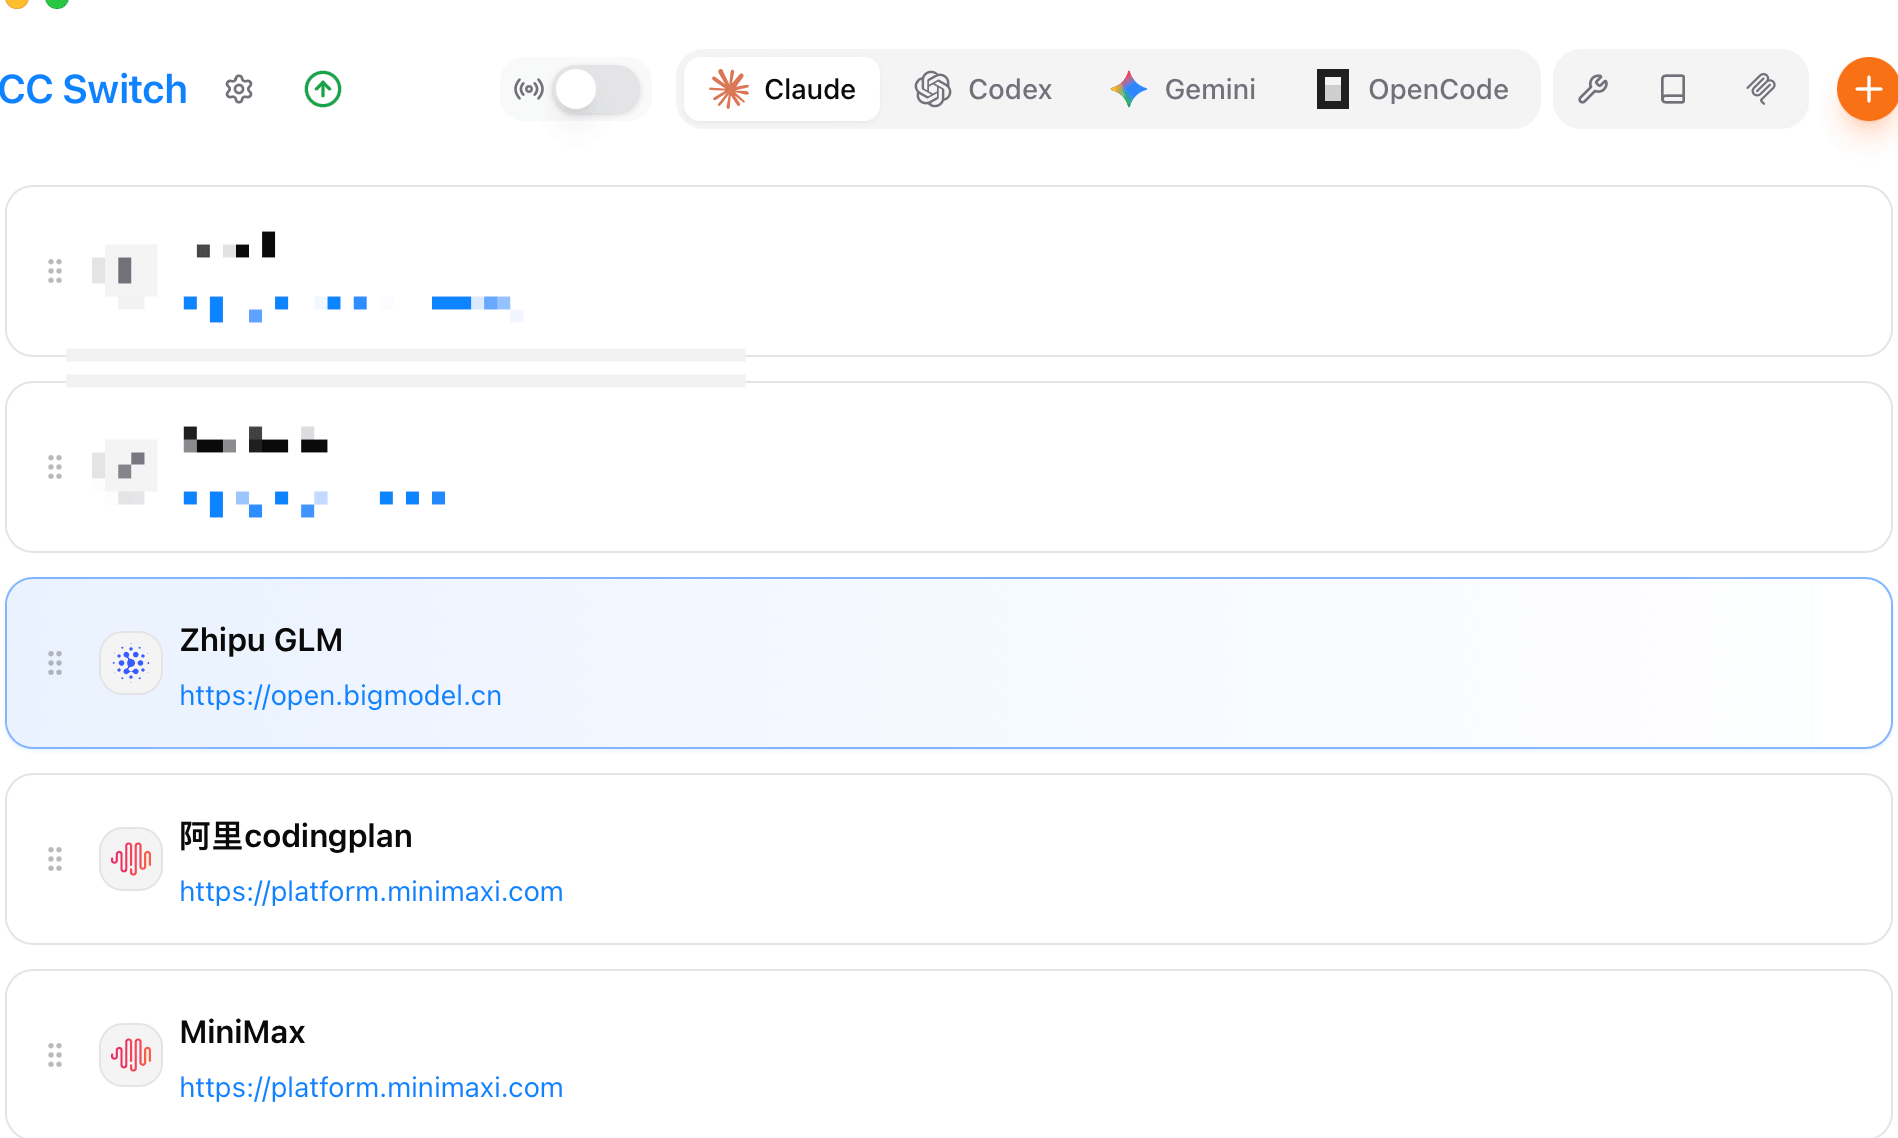Open the https://open.bigmodel.cn link
Image resolution: width=1898 pixels, height=1138 pixels.
[x=341, y=695]
